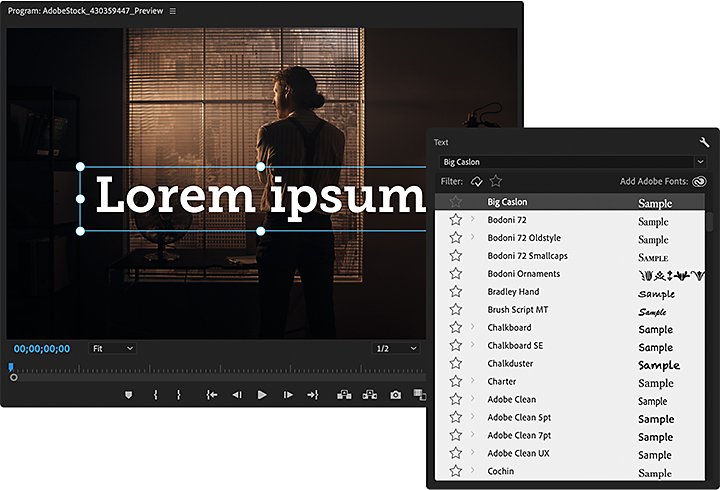Toggle favorite star for Bodoni 72

[456, 220]
